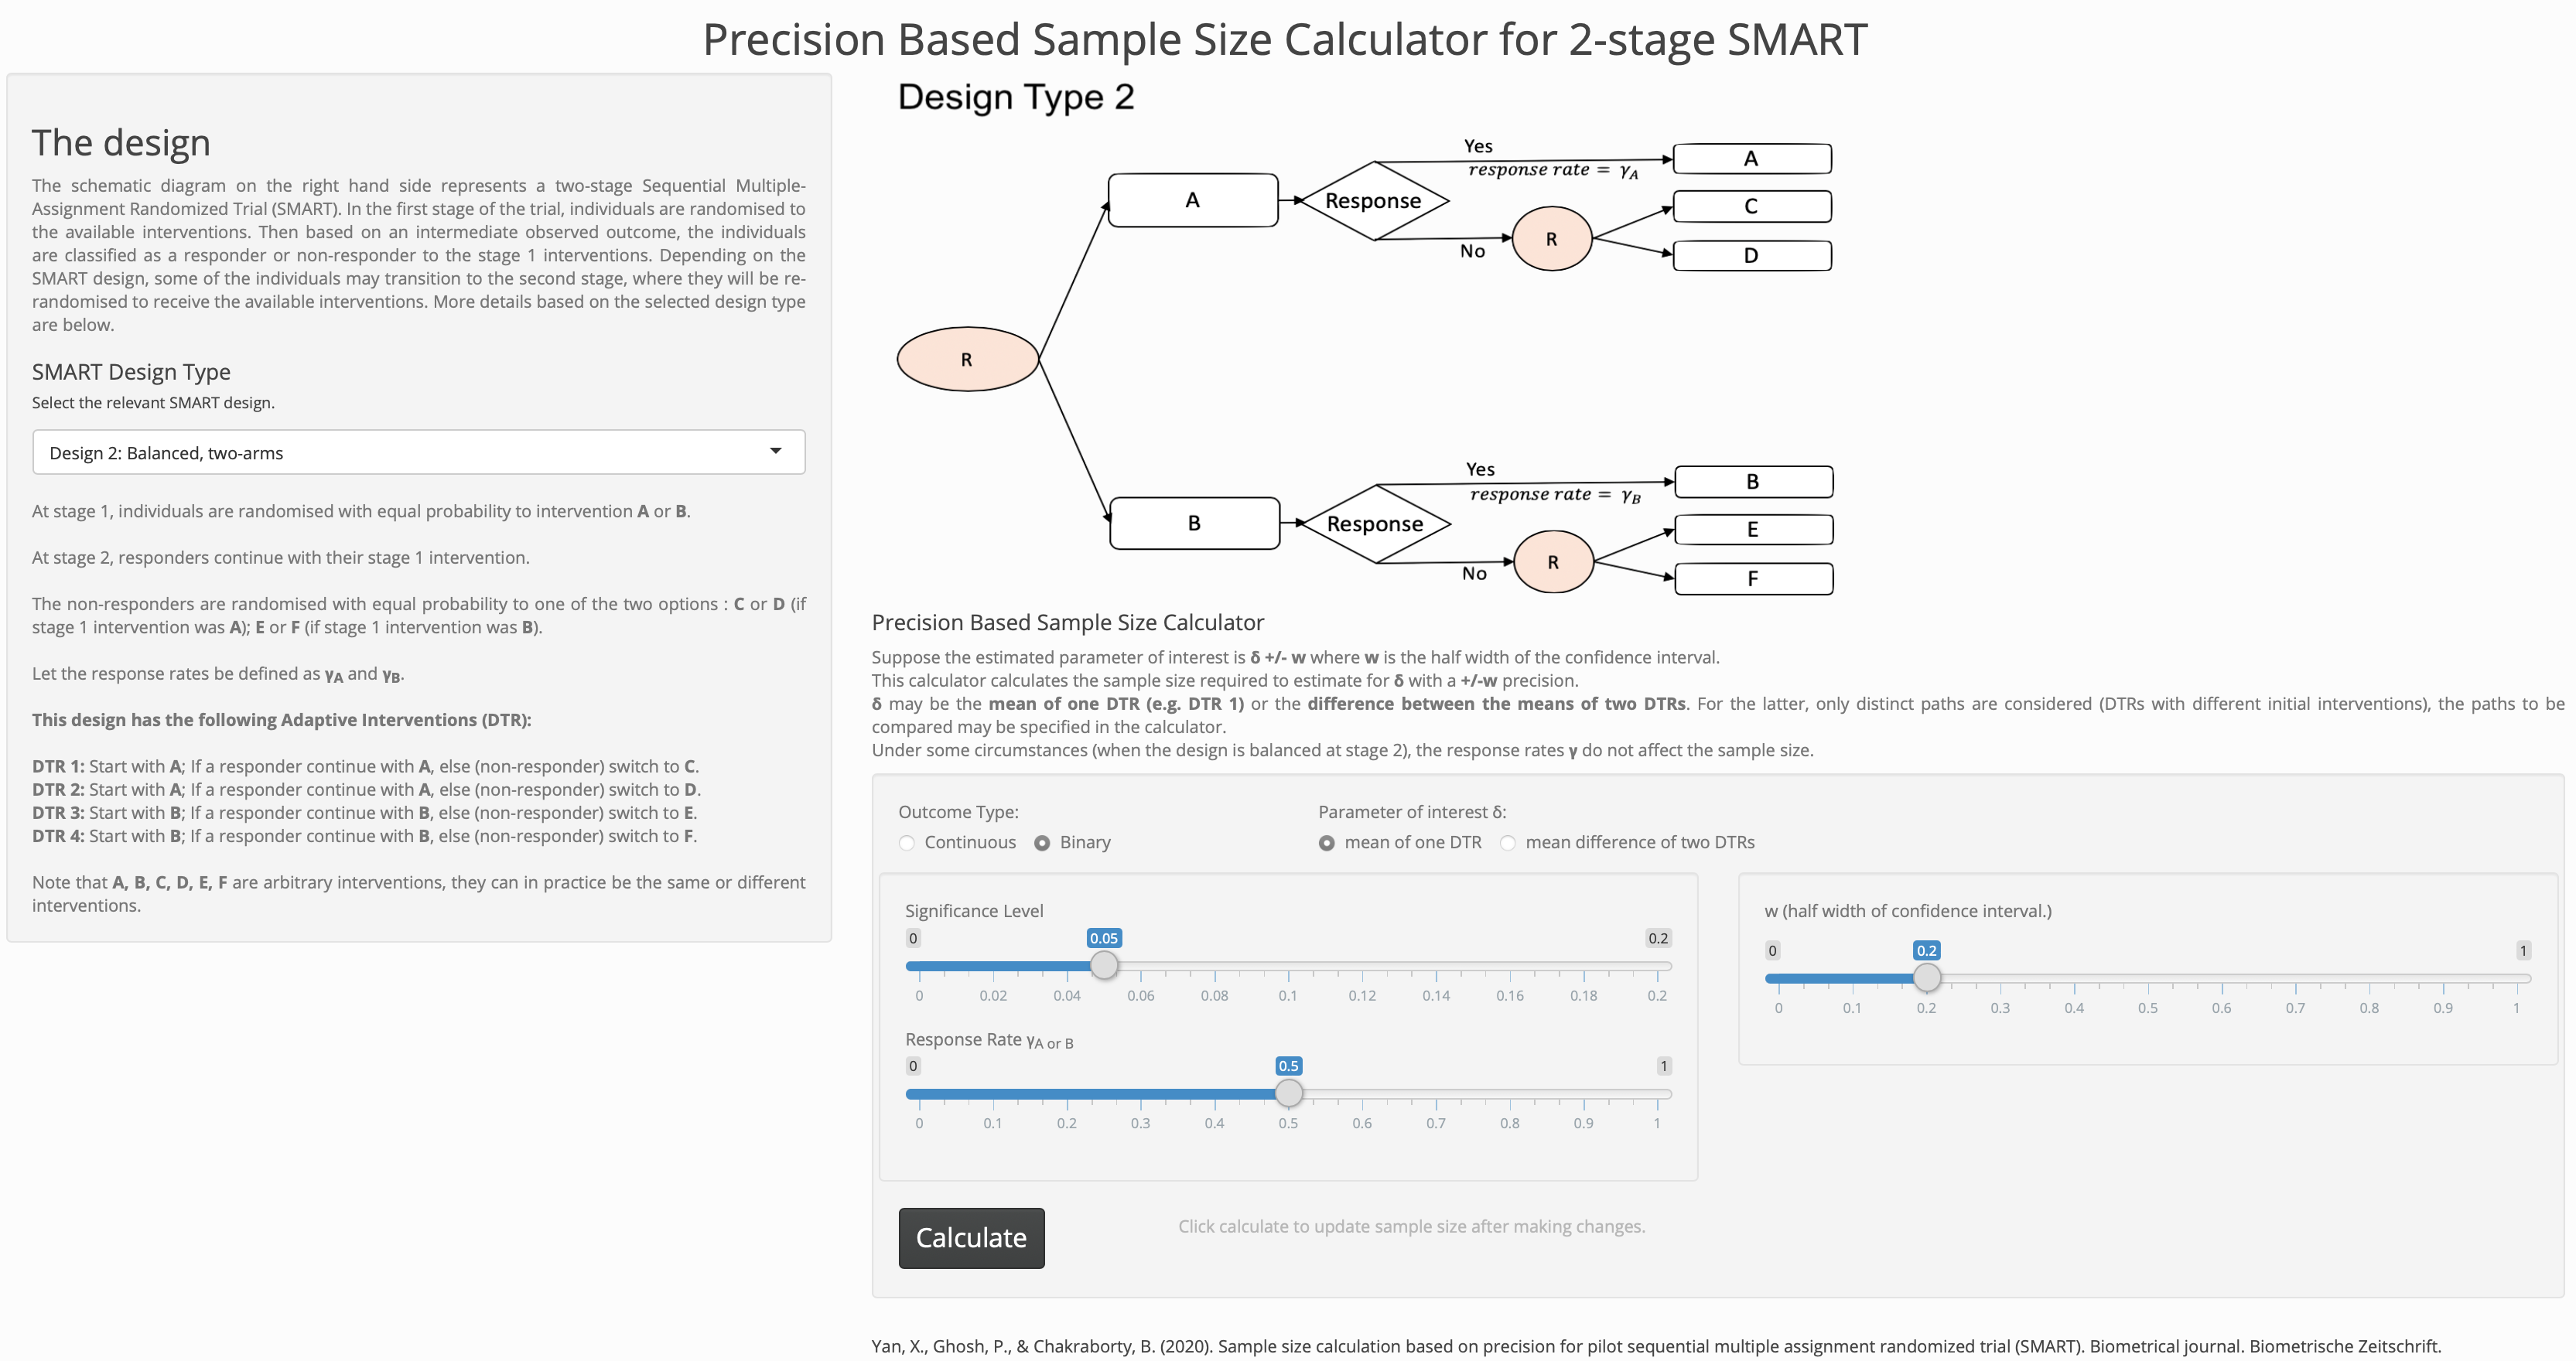2576x1361 pixels.
Task: Click the 0.5 response rate value bubble
Action: pos(1289,1066)
